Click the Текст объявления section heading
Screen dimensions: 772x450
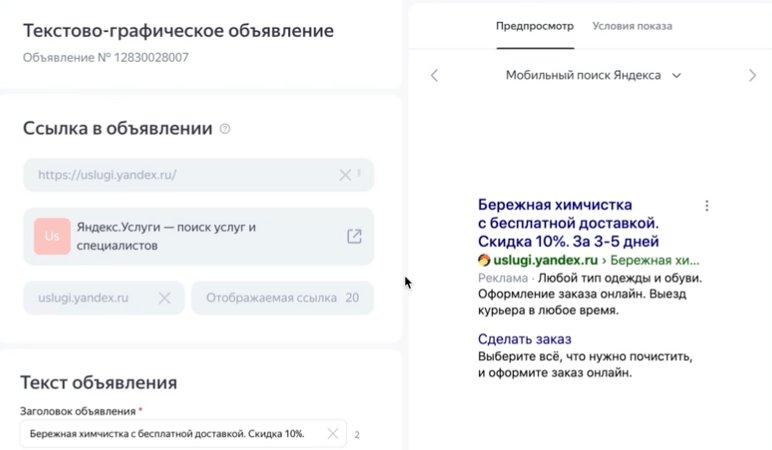pos(98,383)
